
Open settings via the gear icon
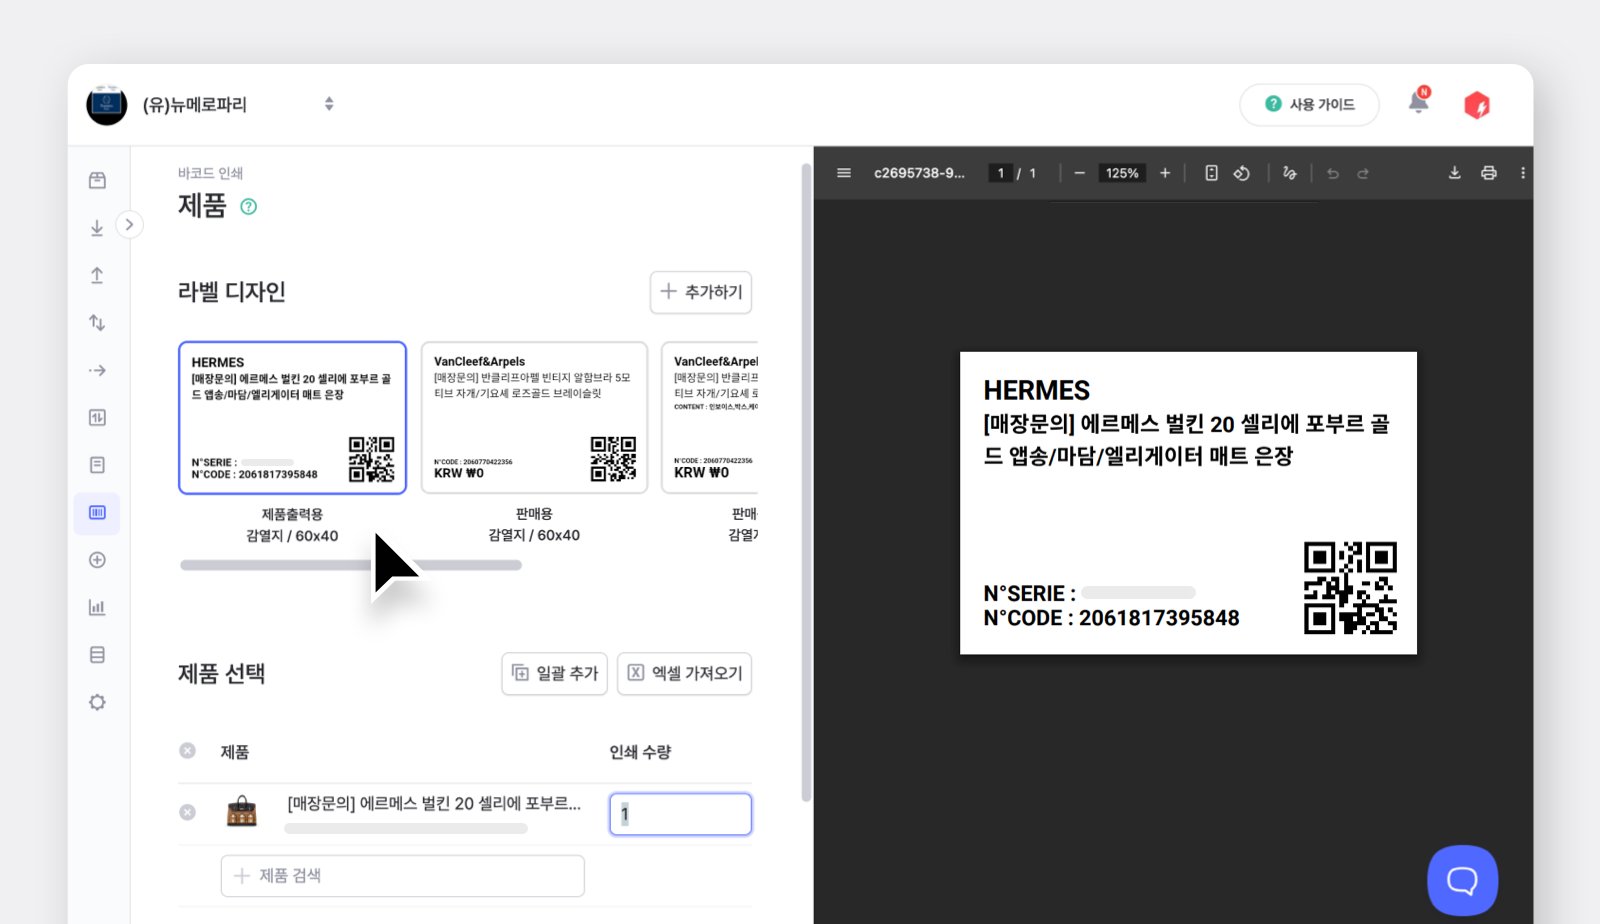point(96,702)
